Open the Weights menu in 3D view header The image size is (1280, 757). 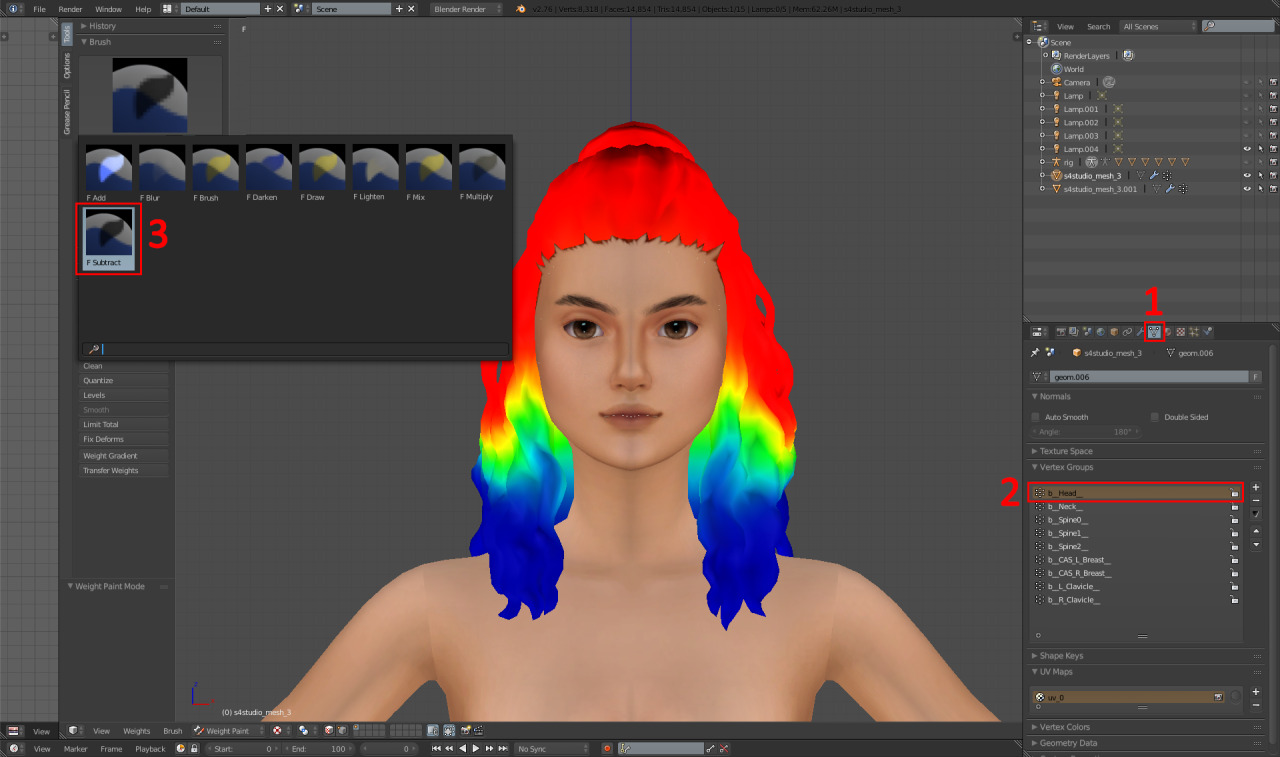[136, 731]
